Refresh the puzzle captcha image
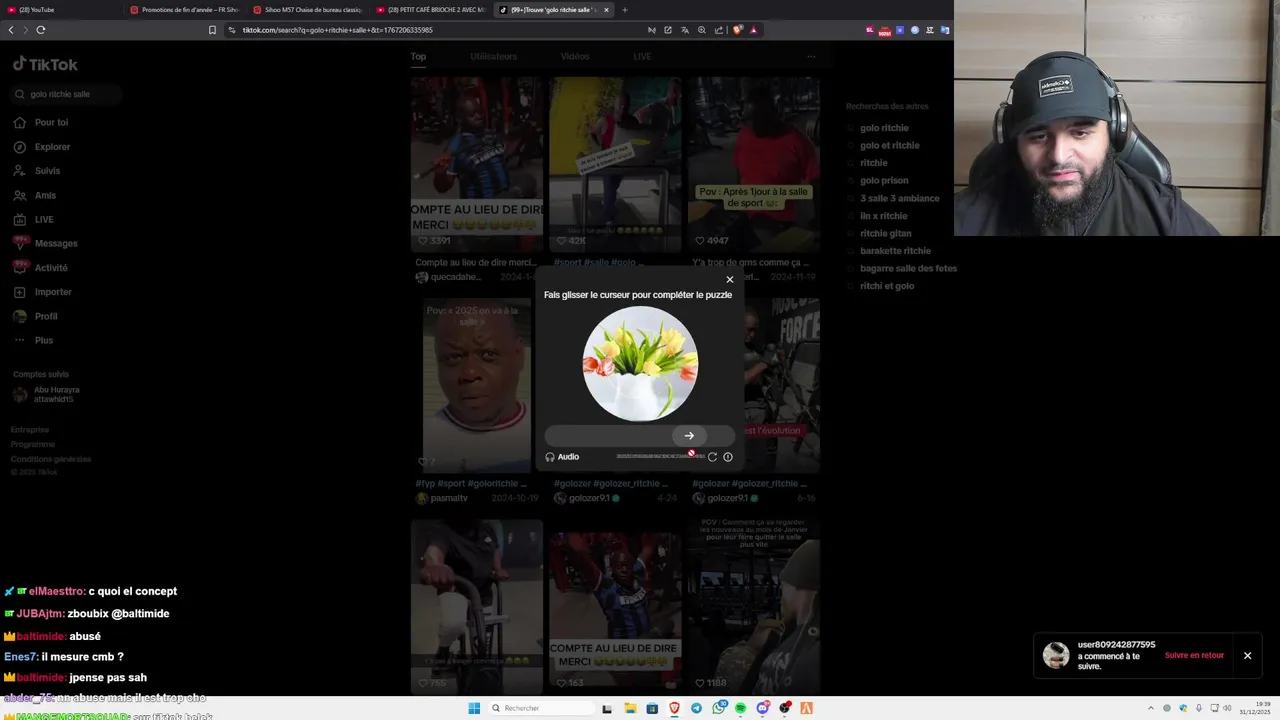1280x720 pixels. pos(712,457)
